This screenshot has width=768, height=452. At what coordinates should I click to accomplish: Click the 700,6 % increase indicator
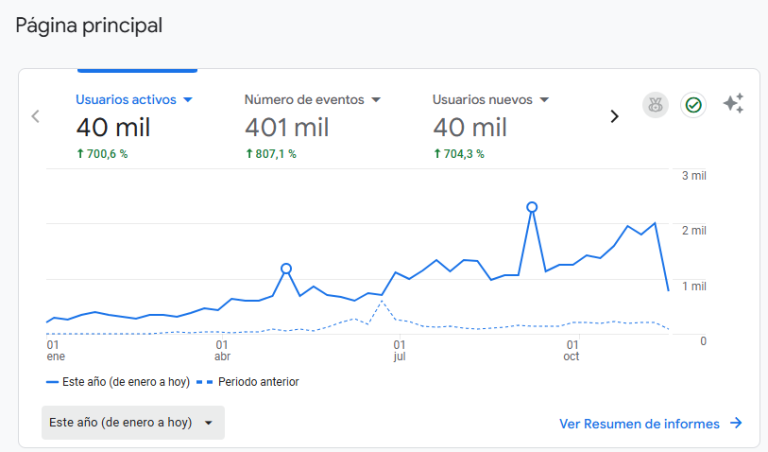102,154
